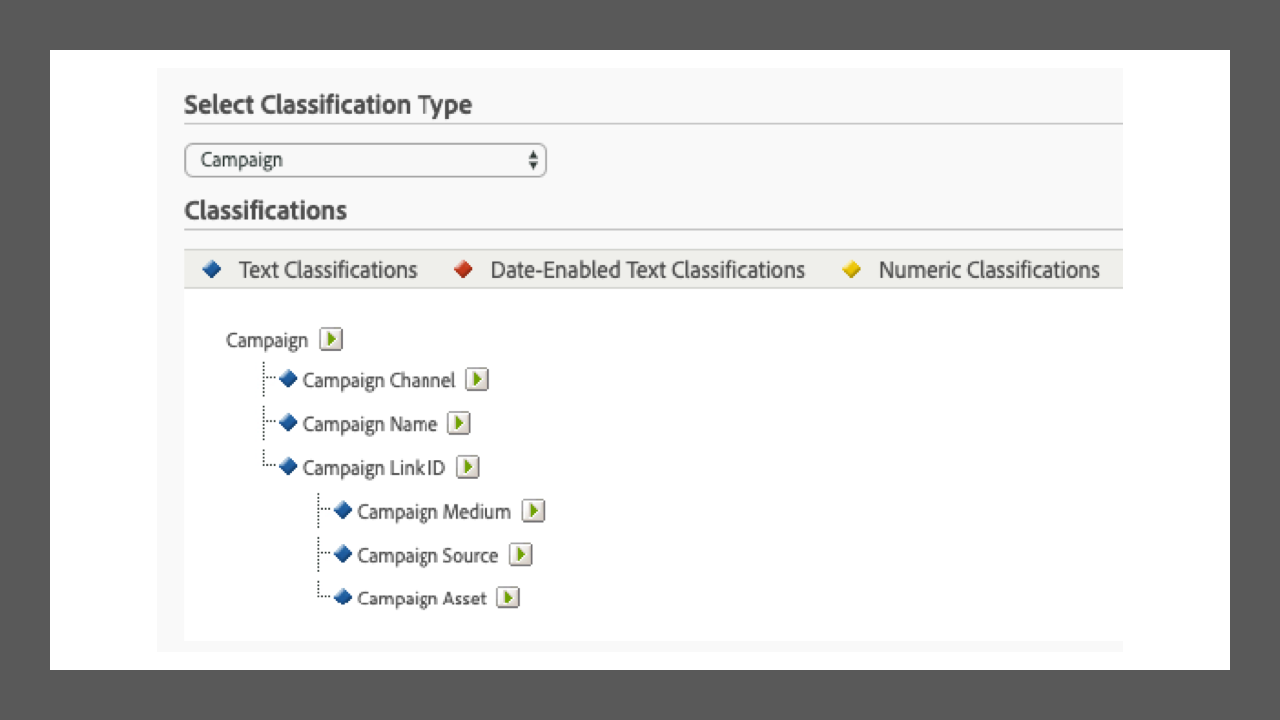This screenshot has height=720, width=1280.
Task: Expand the Campaign Link ID tree node
Action: 375,467
